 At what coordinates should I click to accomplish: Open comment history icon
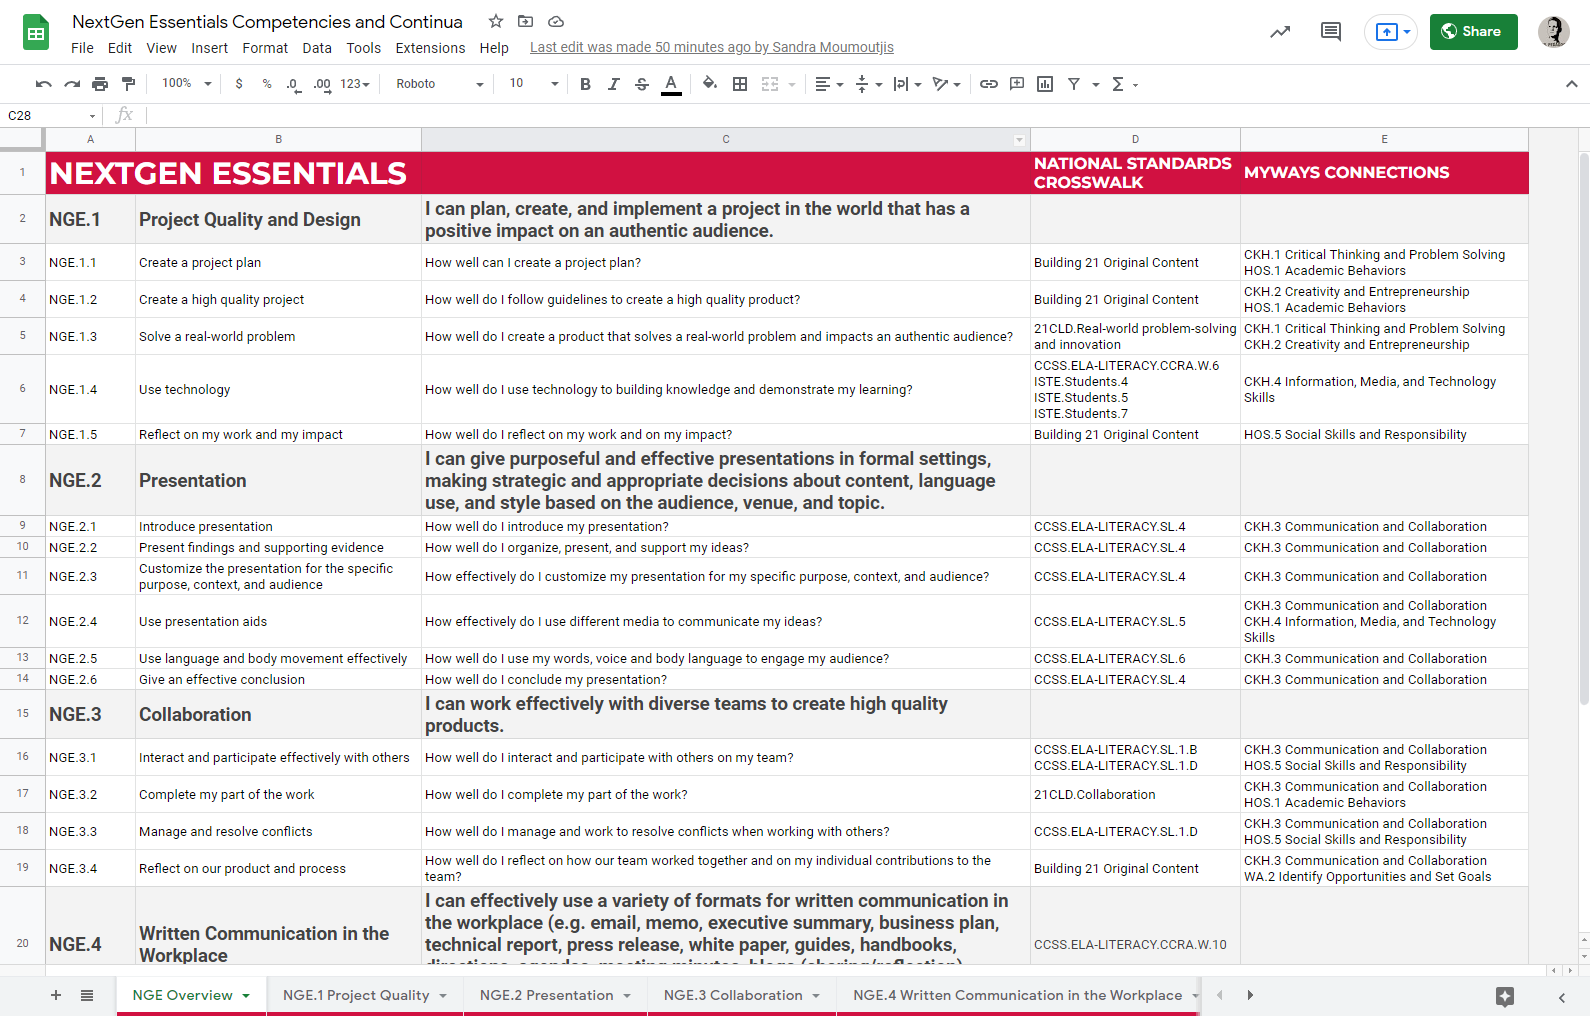tap(1330, 32)
